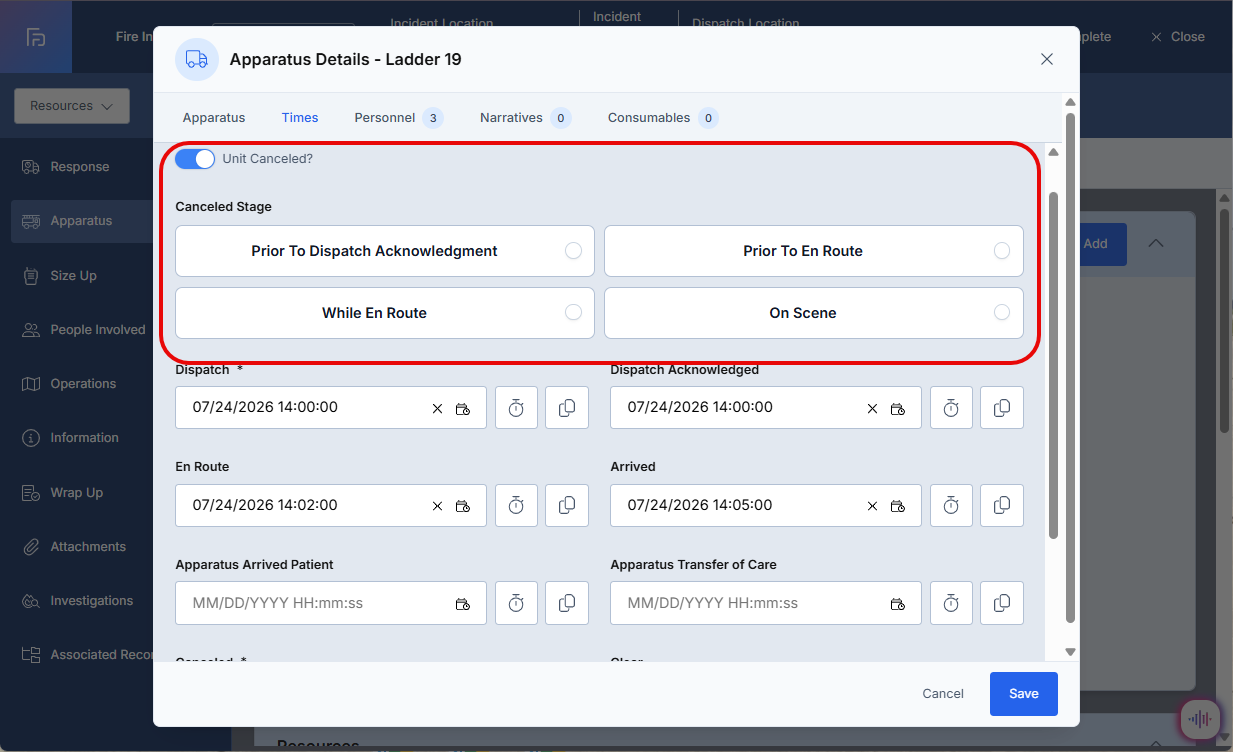Open the Narratives tab
The image size is (1233, 752).
pyautogui.click(x=525, y=118)
